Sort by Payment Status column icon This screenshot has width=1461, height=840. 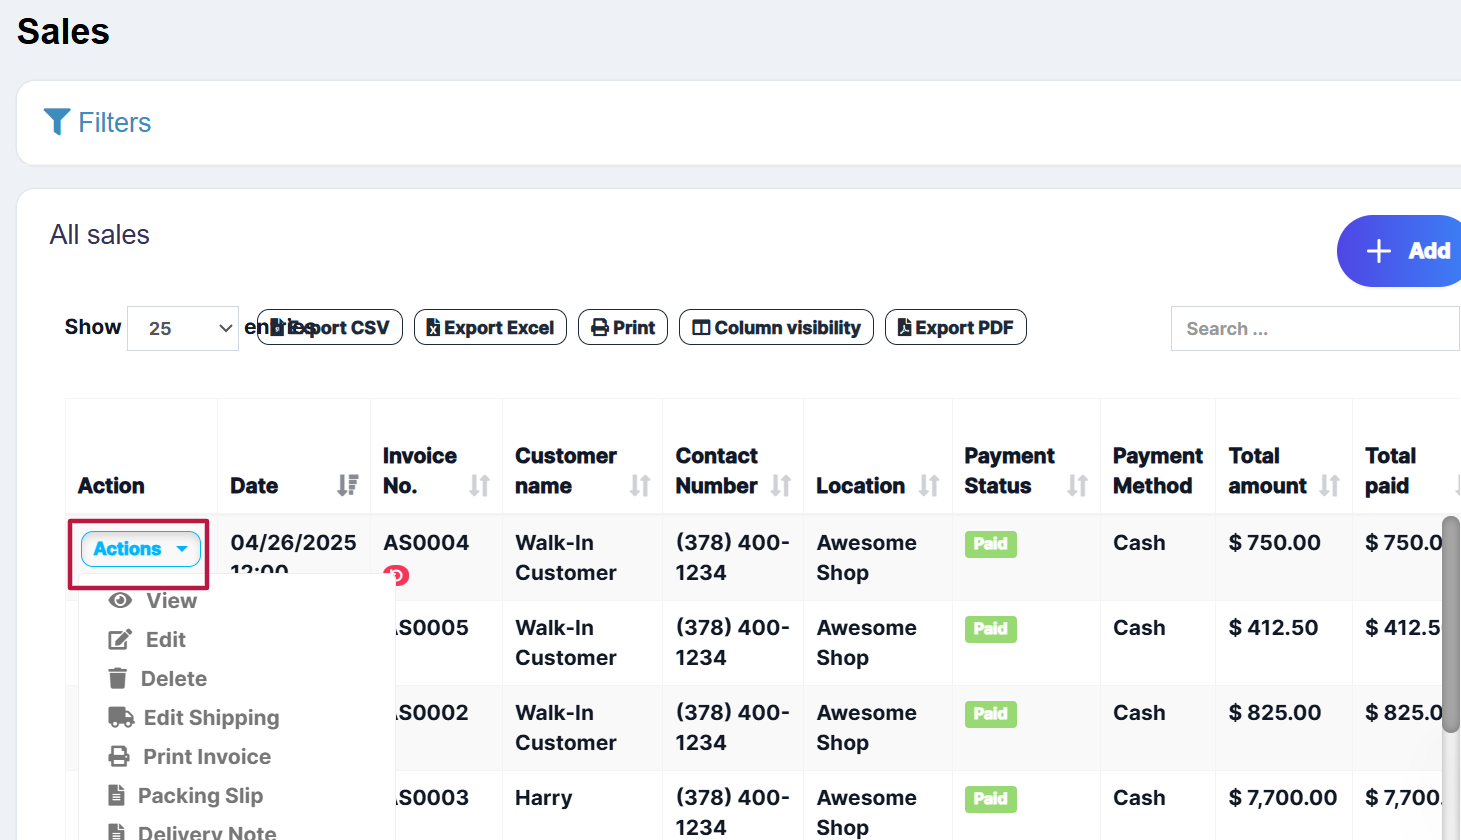point(1077,486)
